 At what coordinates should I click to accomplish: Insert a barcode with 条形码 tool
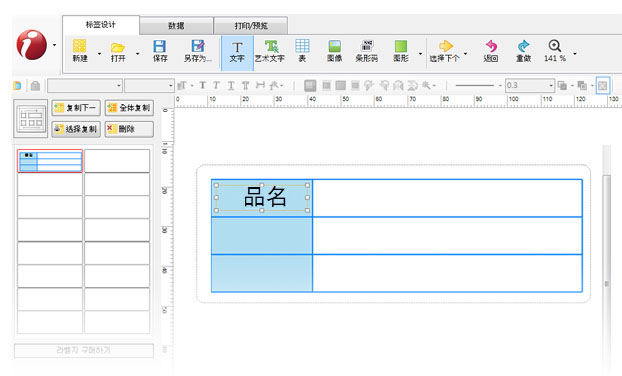367,51
